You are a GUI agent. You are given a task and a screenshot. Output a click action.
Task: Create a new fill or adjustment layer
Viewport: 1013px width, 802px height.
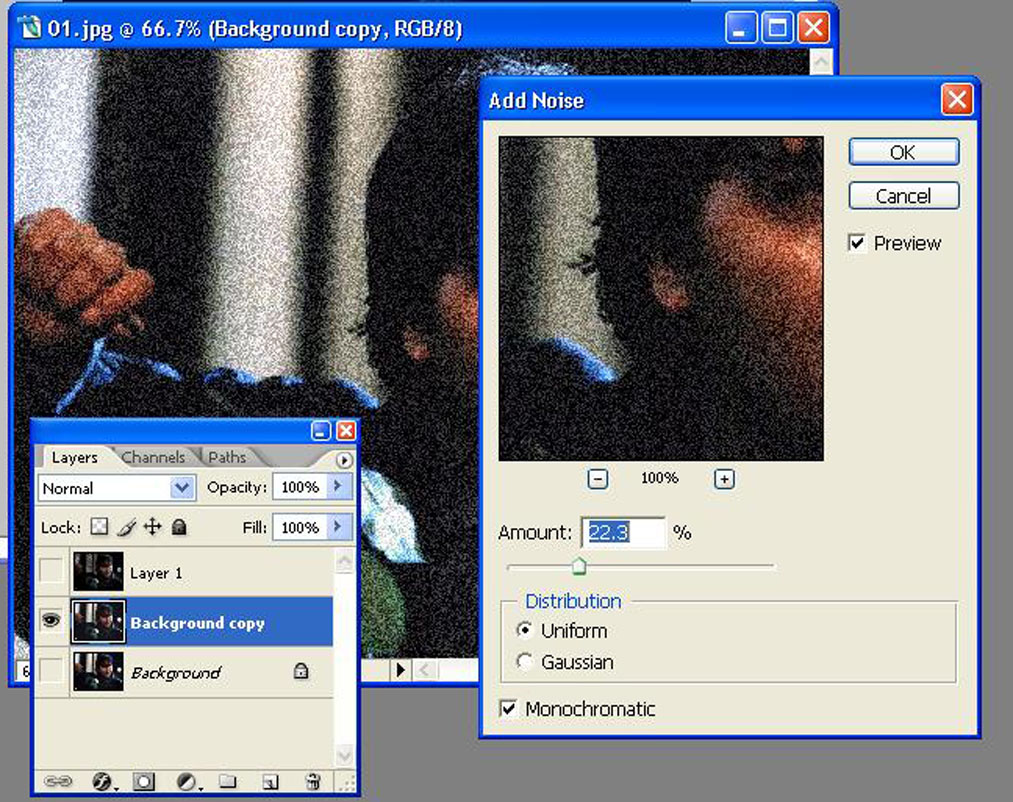click(x=187, y=782)
